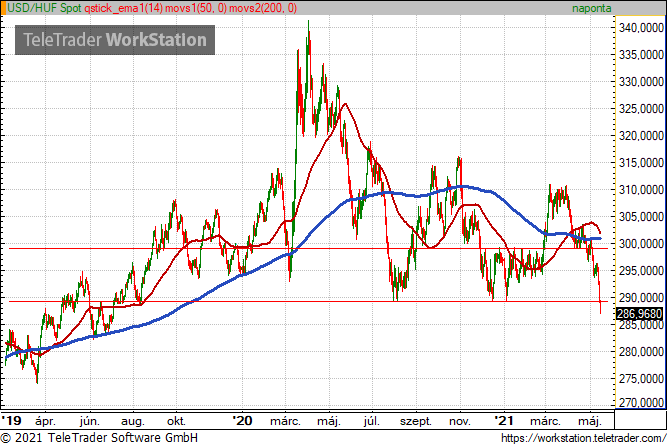Open the workstation.teletrader.com link

(583, 438)
